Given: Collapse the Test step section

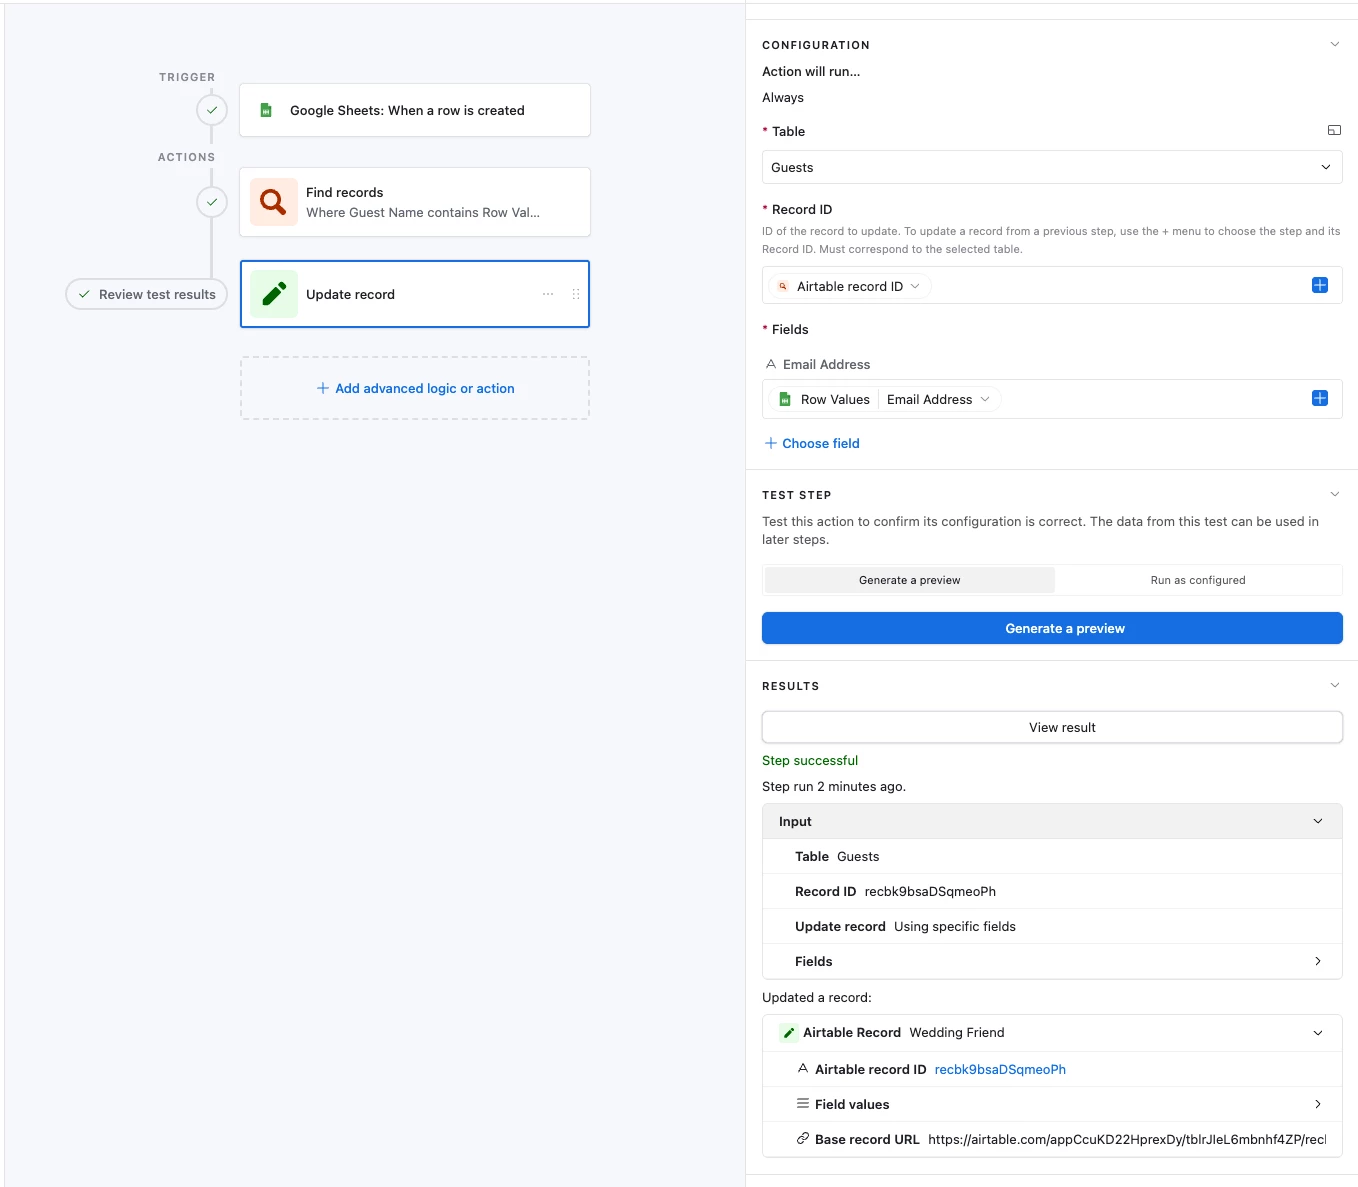Looking at the screenshot, I should point(1334,494).
